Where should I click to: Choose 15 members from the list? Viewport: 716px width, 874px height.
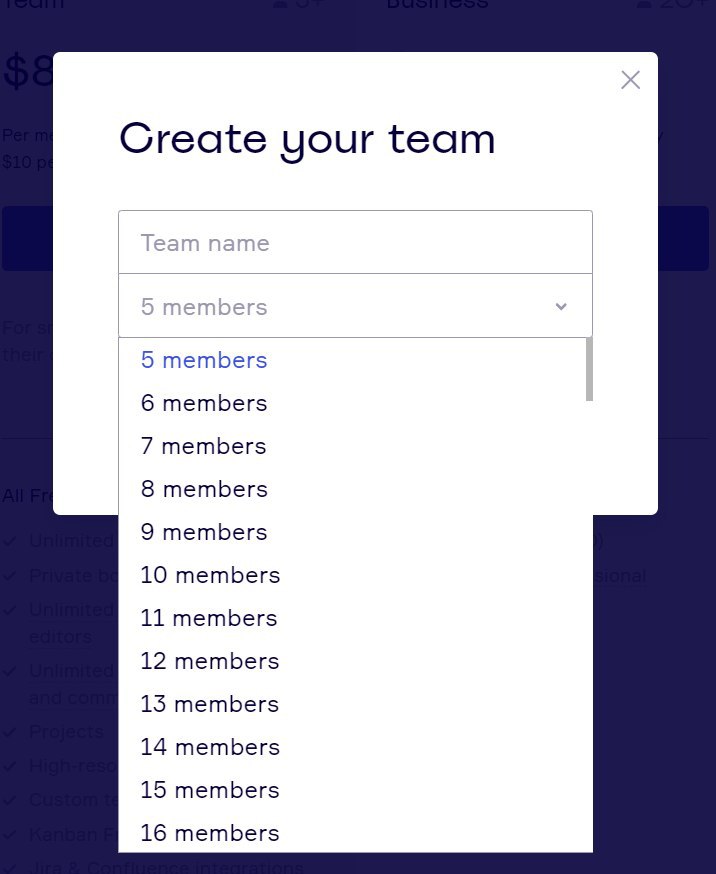210,790
